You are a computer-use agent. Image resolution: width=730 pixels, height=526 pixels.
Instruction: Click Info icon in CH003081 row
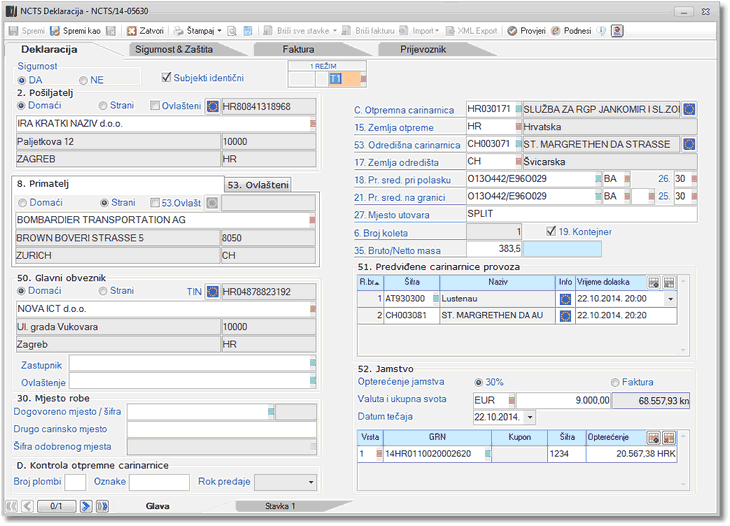point(565,316)
